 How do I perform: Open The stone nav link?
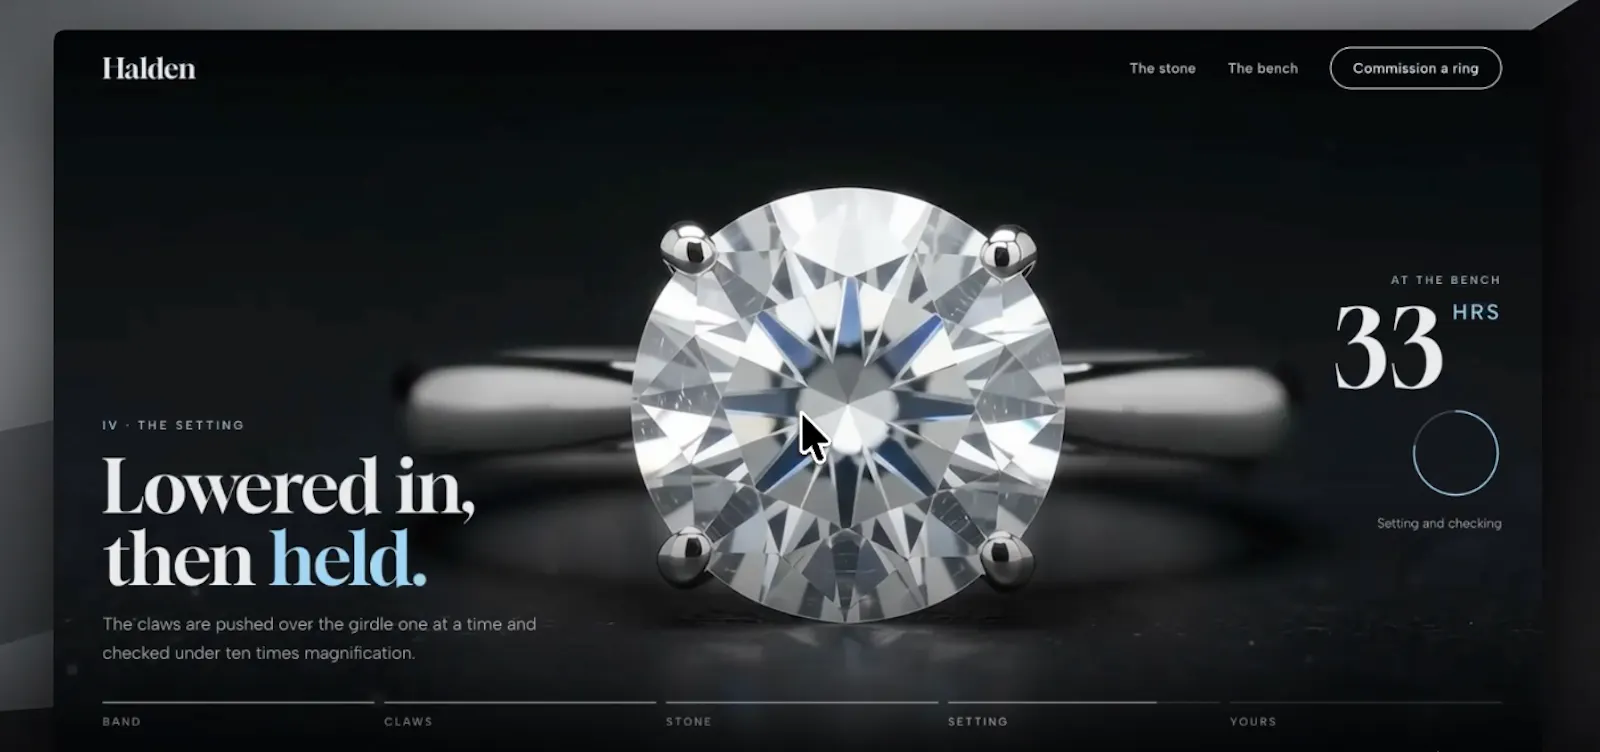(1162, 68)
